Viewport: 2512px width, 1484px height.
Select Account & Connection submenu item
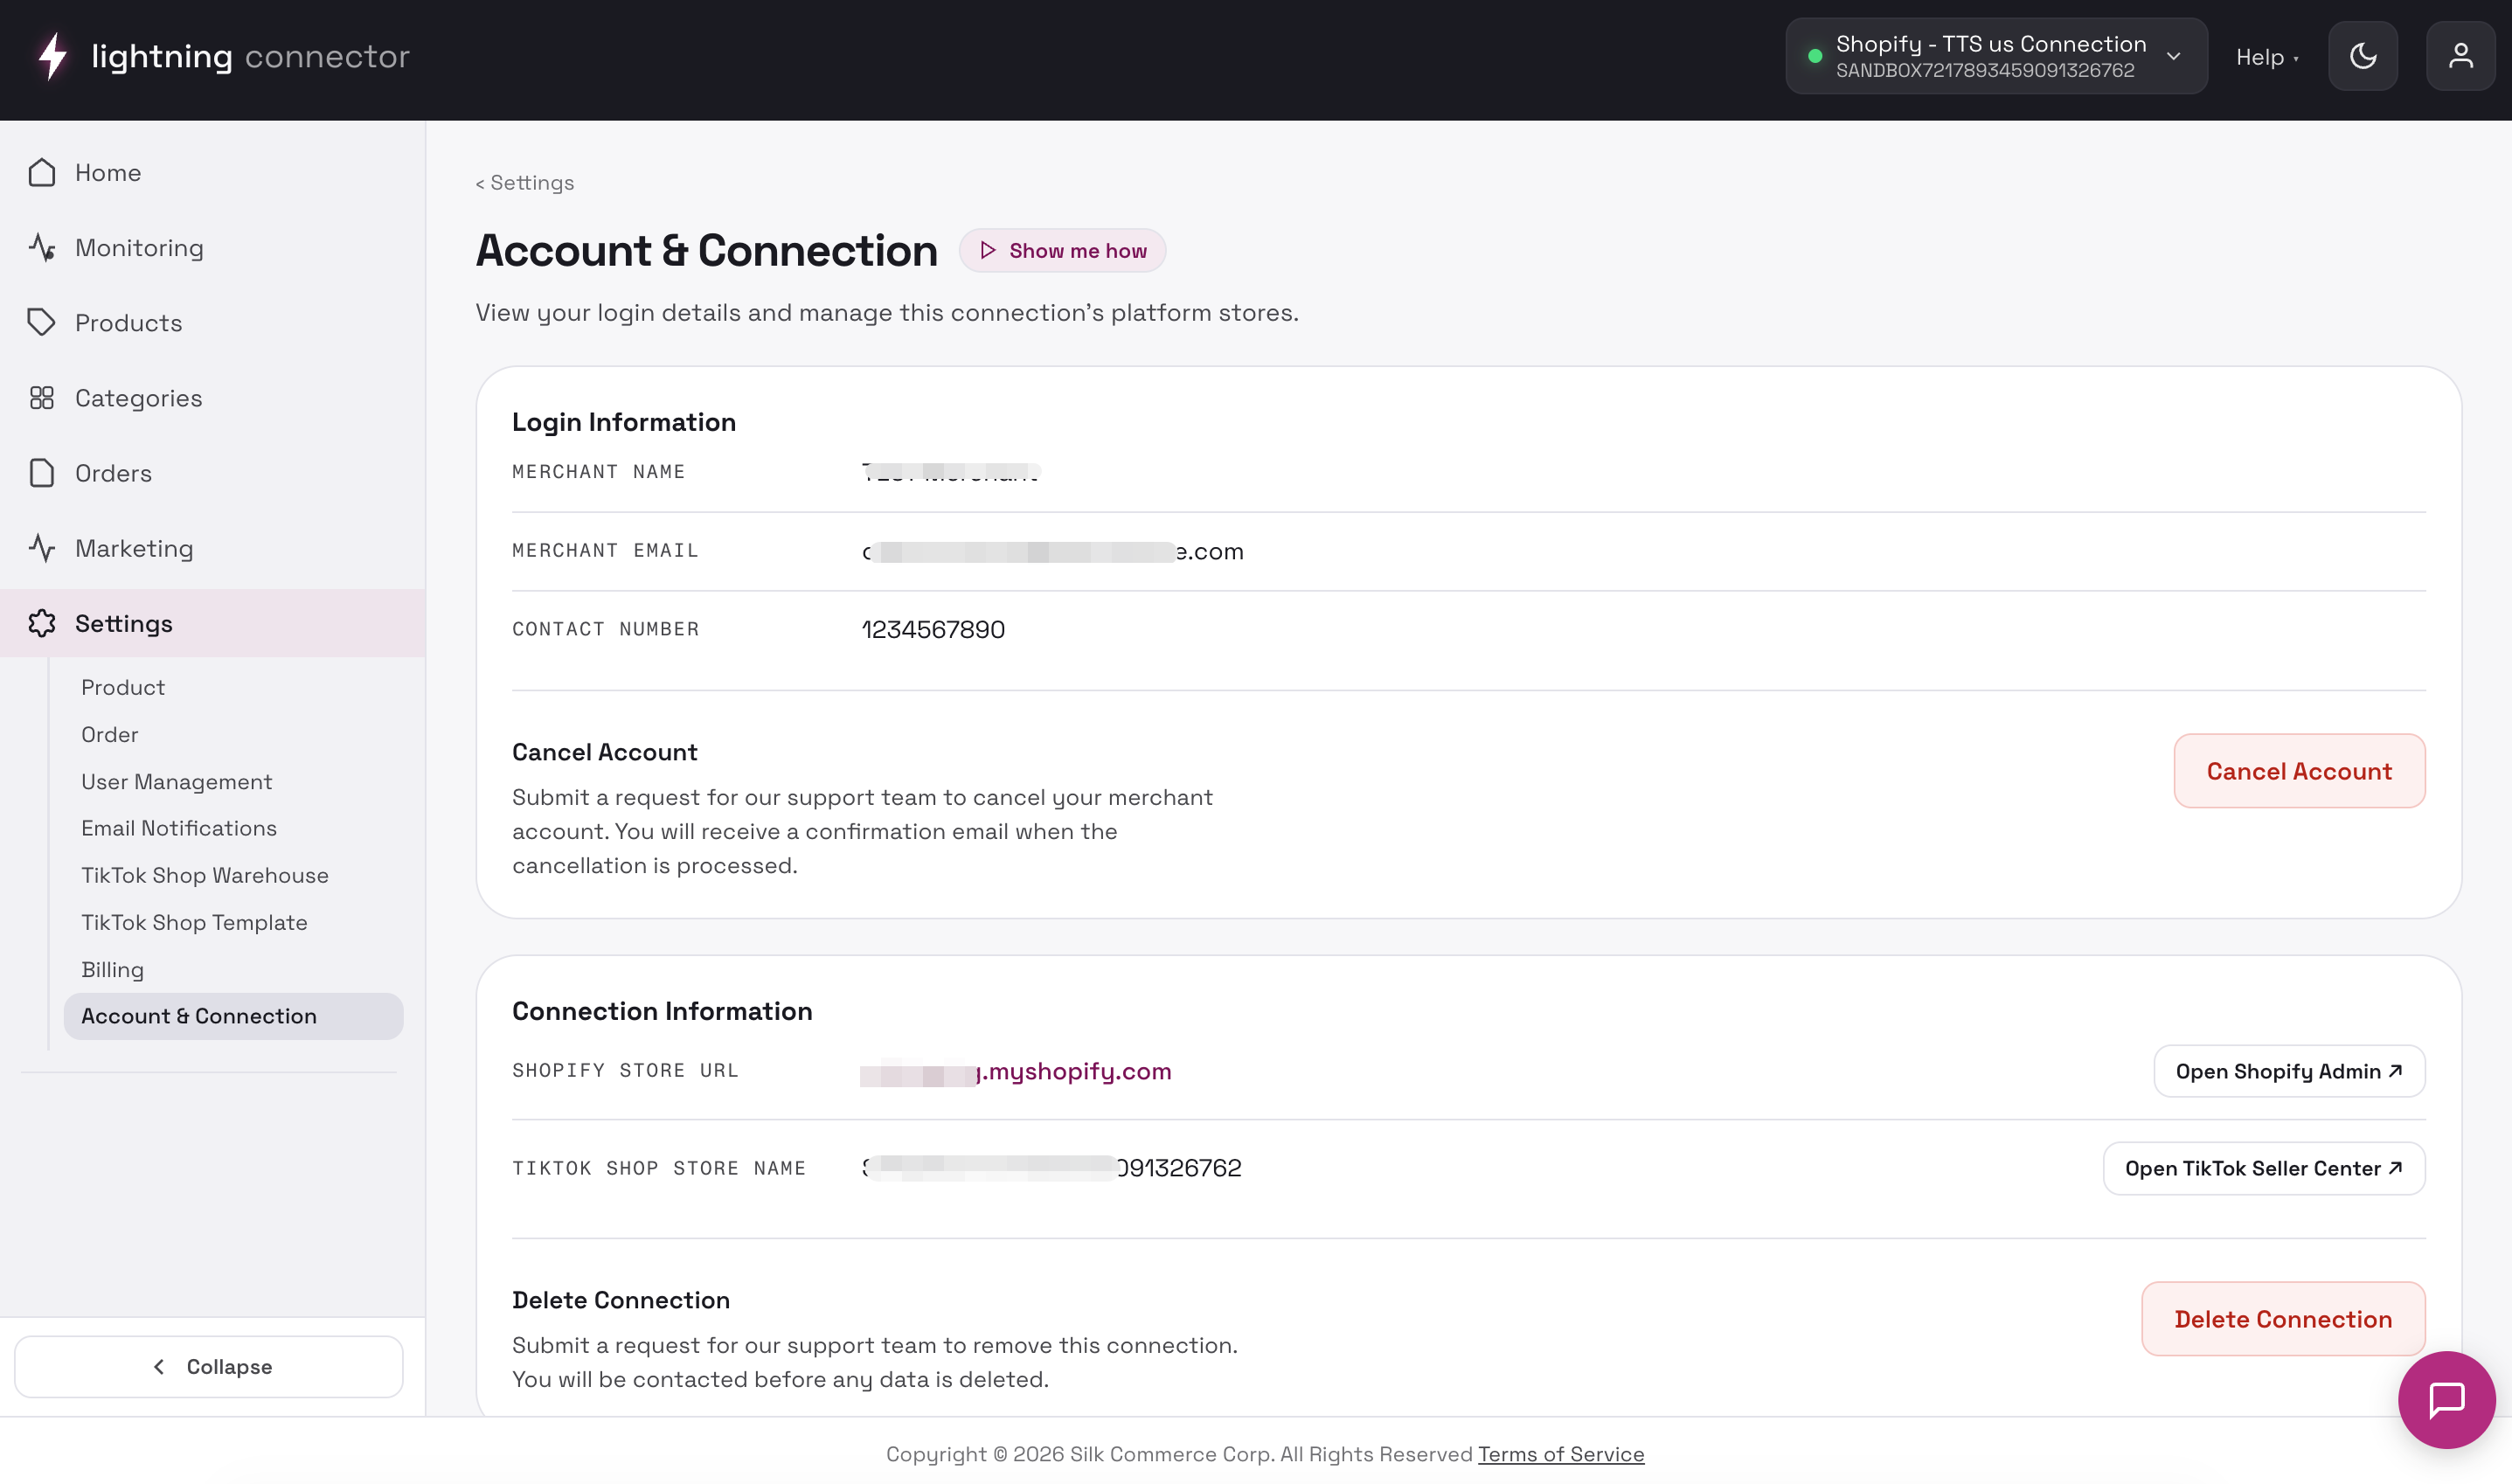pos(233,1016)
